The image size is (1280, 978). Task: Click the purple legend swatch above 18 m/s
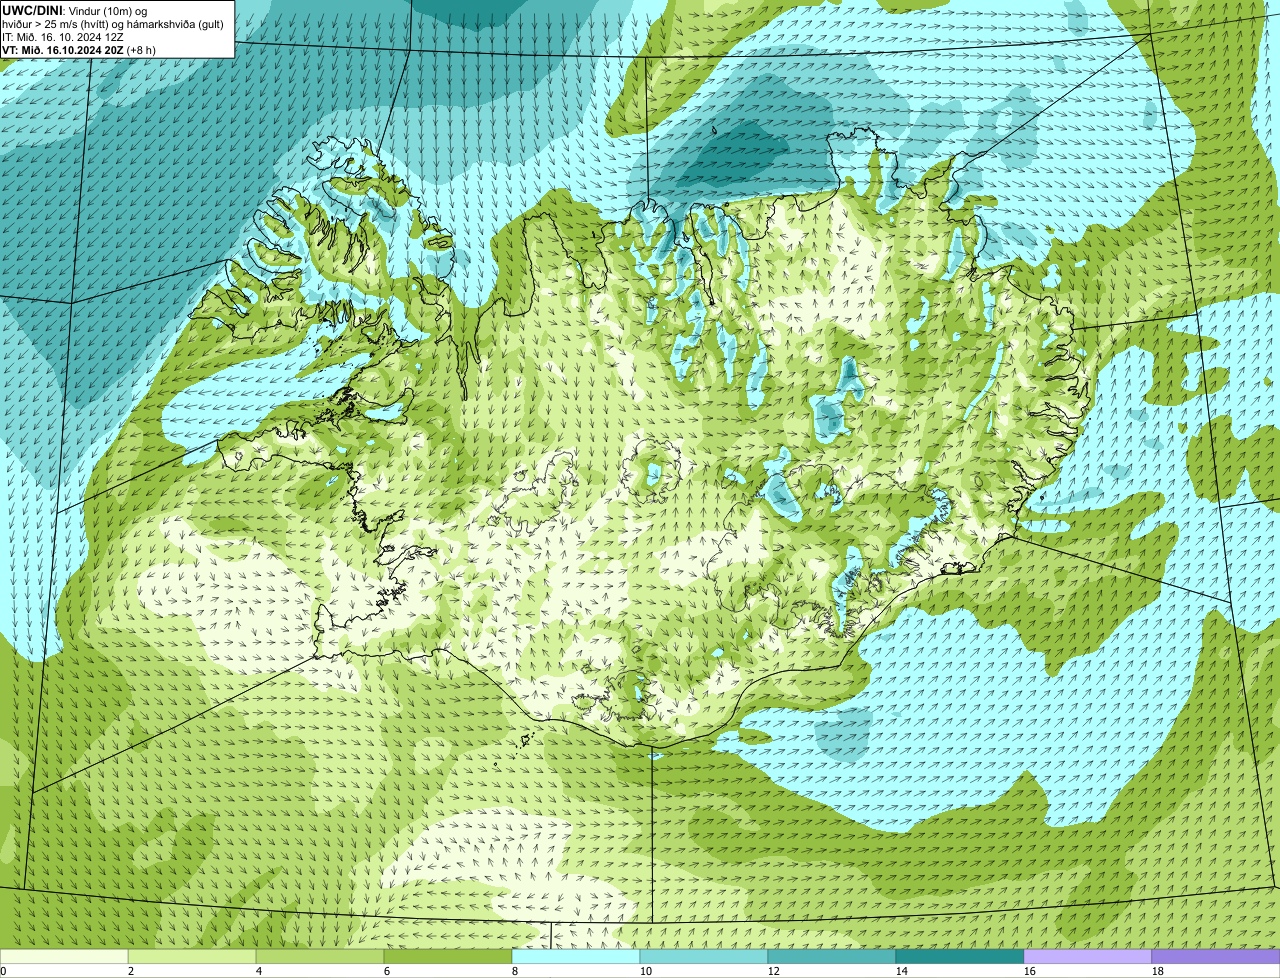coord(1216,957)
